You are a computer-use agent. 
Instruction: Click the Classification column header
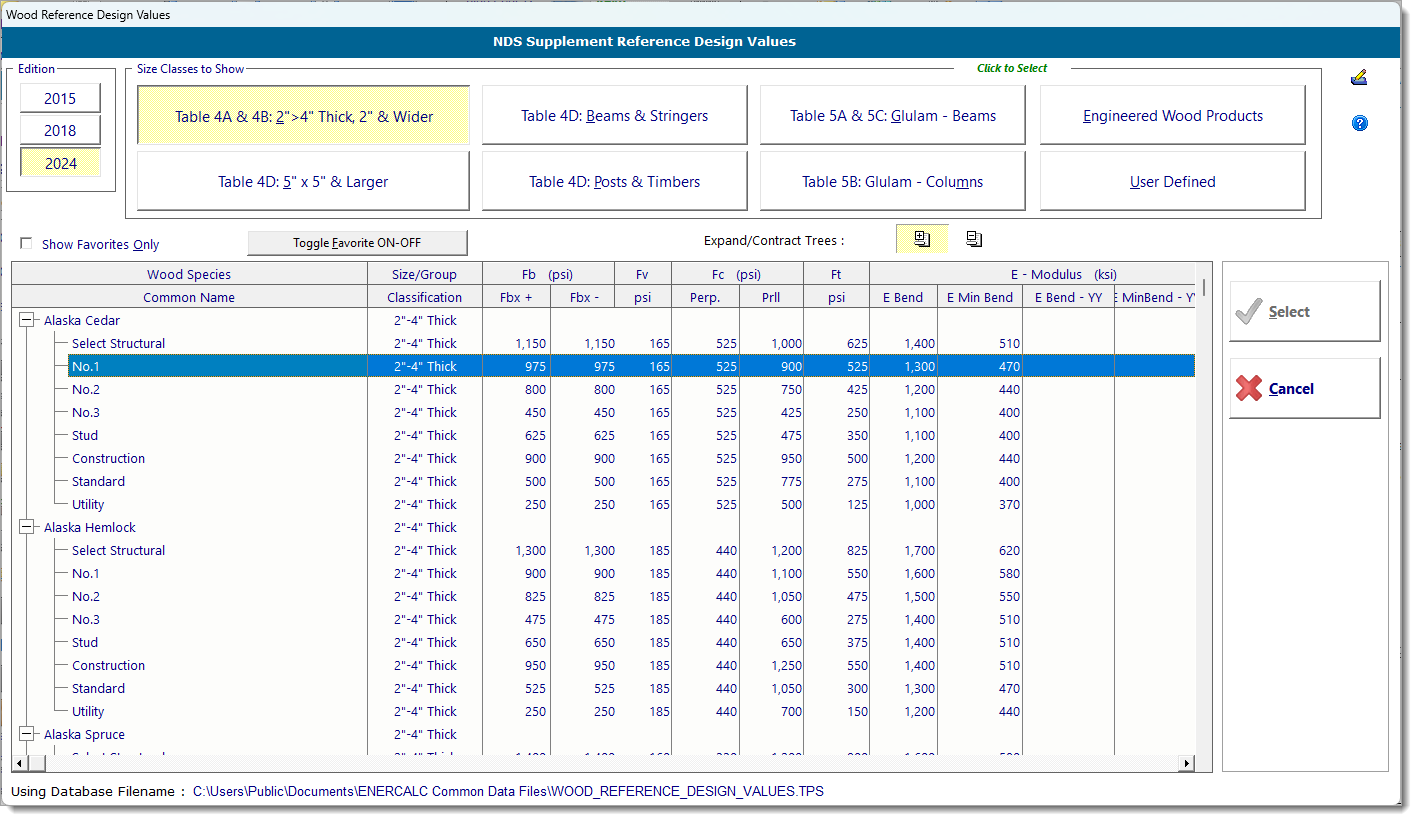click(425, 297)
